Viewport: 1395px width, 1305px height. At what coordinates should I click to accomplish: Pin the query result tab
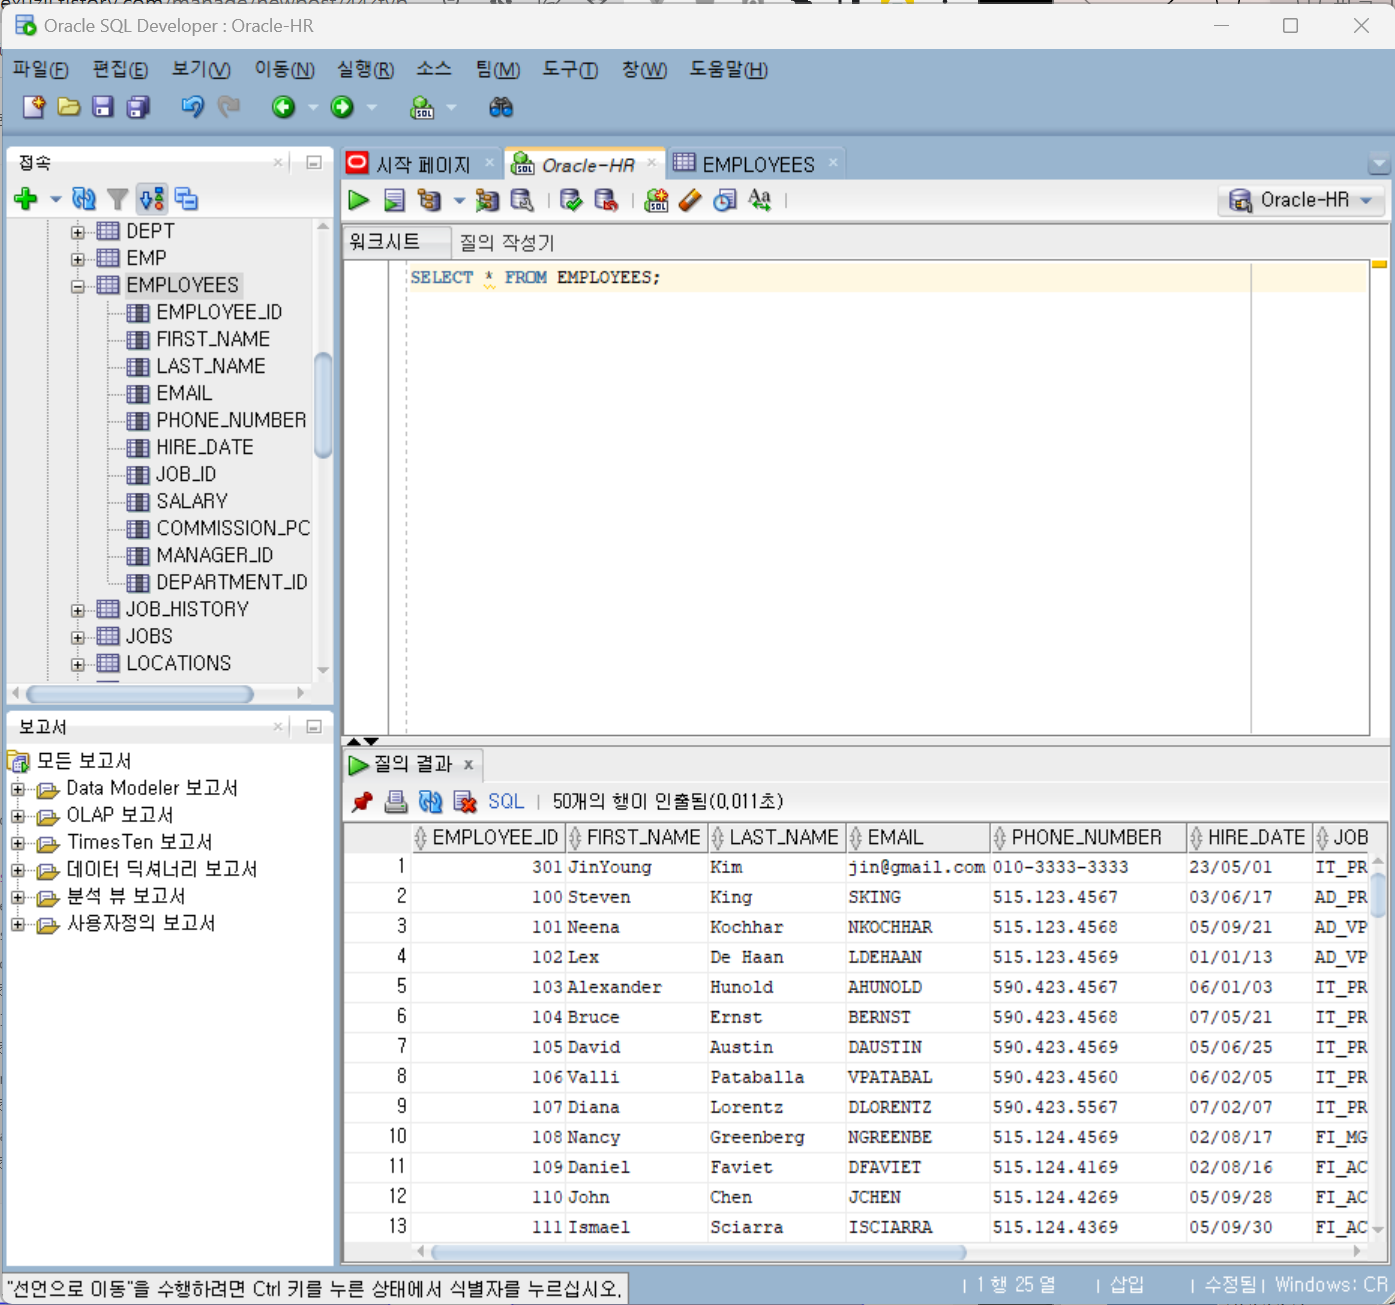click(x=362, y=801)
